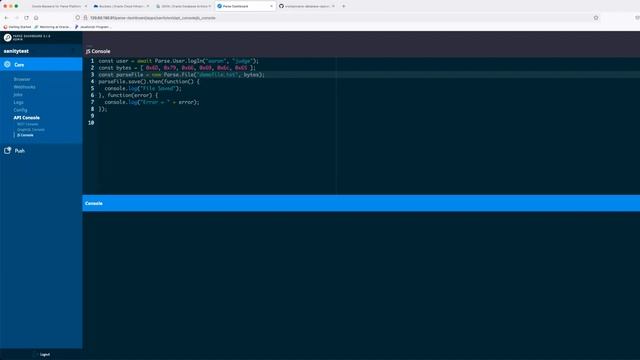This screenshot has height=360, width=640.
Task: Go back with the browser back arrow
Action: point(6,18)
